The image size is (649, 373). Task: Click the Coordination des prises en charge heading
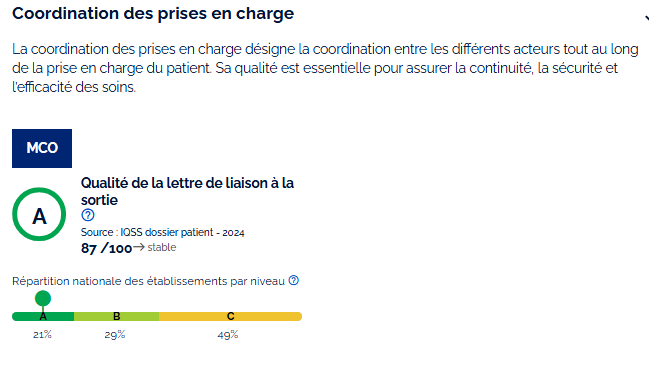(x=153, y=13)
